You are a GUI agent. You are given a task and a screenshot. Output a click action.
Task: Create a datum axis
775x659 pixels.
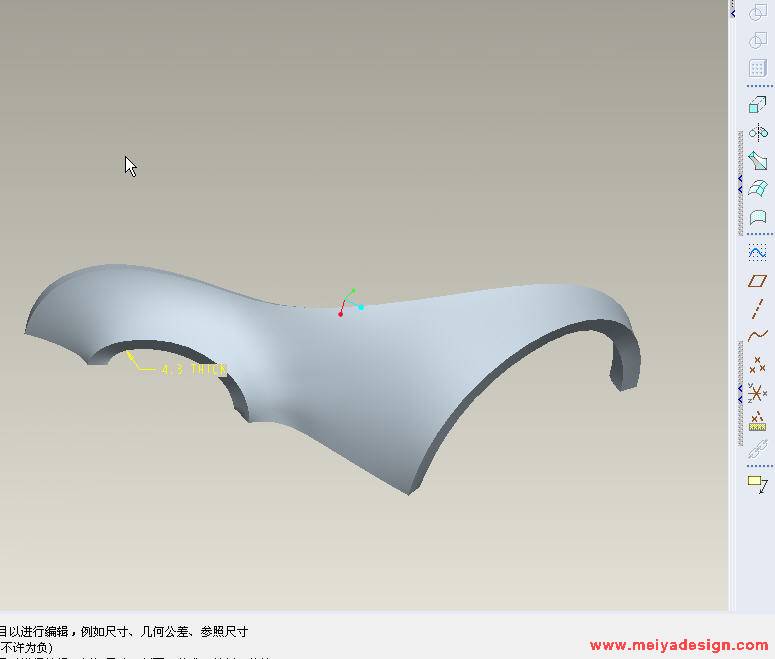pyautogui.click(x=758, y=308)
